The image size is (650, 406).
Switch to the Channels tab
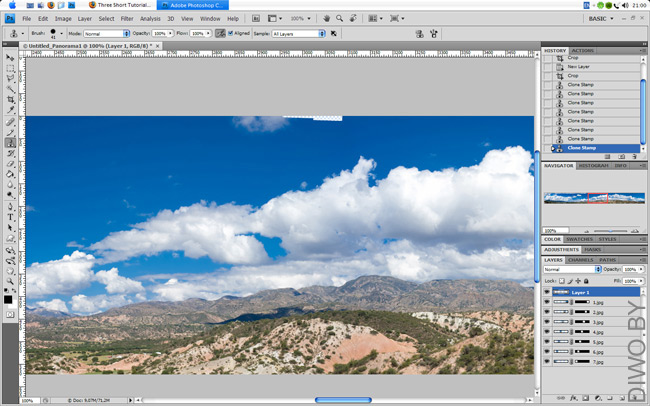point(581,260)
